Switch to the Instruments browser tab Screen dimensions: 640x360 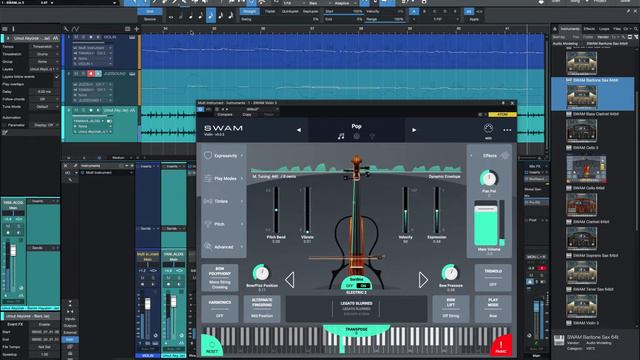click(x=570, y=29)
